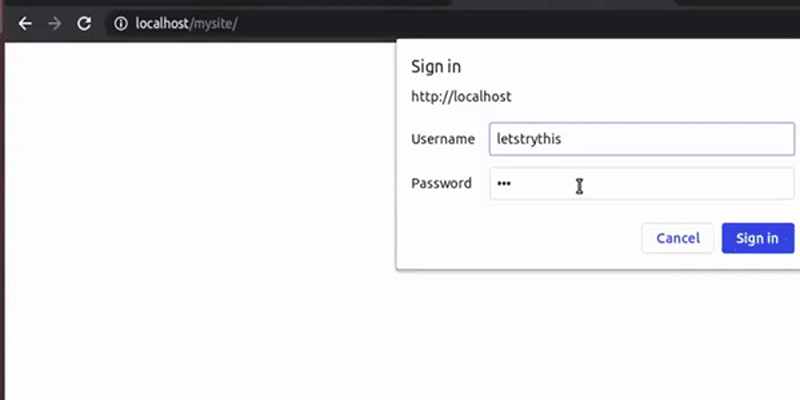The height and width of the screenshot is (400, 800).
Task: Click the browser back arrow
Action: (x=25, y=23)
